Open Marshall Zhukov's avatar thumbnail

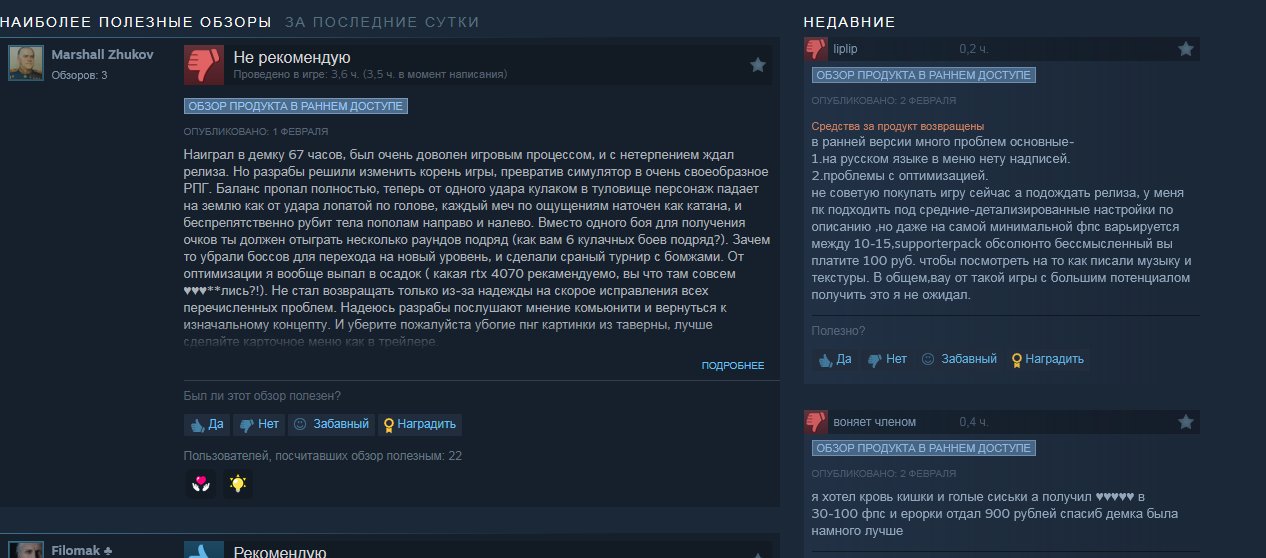click(26, 63)
